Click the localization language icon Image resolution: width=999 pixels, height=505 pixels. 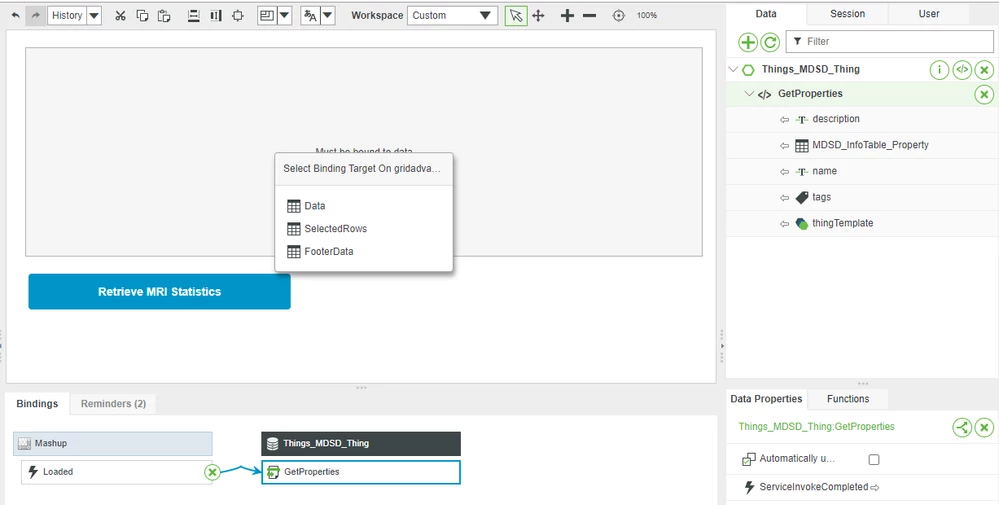pos(310,15)
